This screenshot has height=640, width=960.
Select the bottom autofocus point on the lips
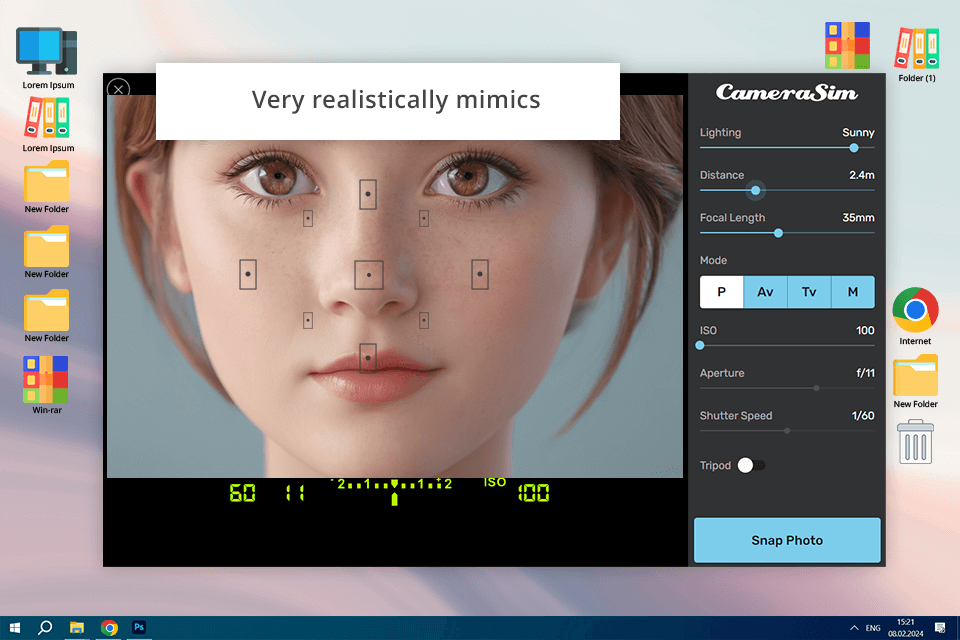[x=367, y=358]
